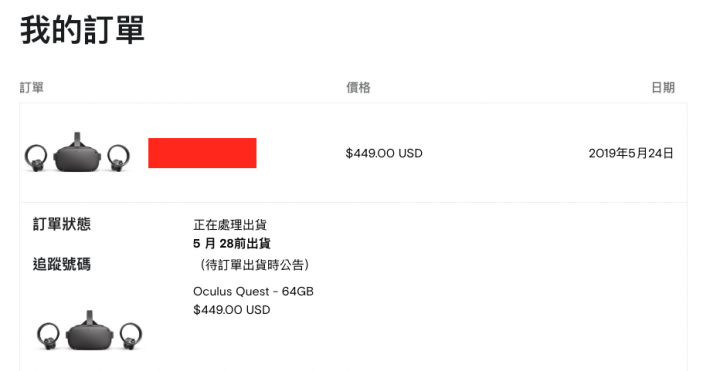The height and width of the screenshot is (371, 720).
Task: Click the 日期 column header
Action: click(663, 87)
